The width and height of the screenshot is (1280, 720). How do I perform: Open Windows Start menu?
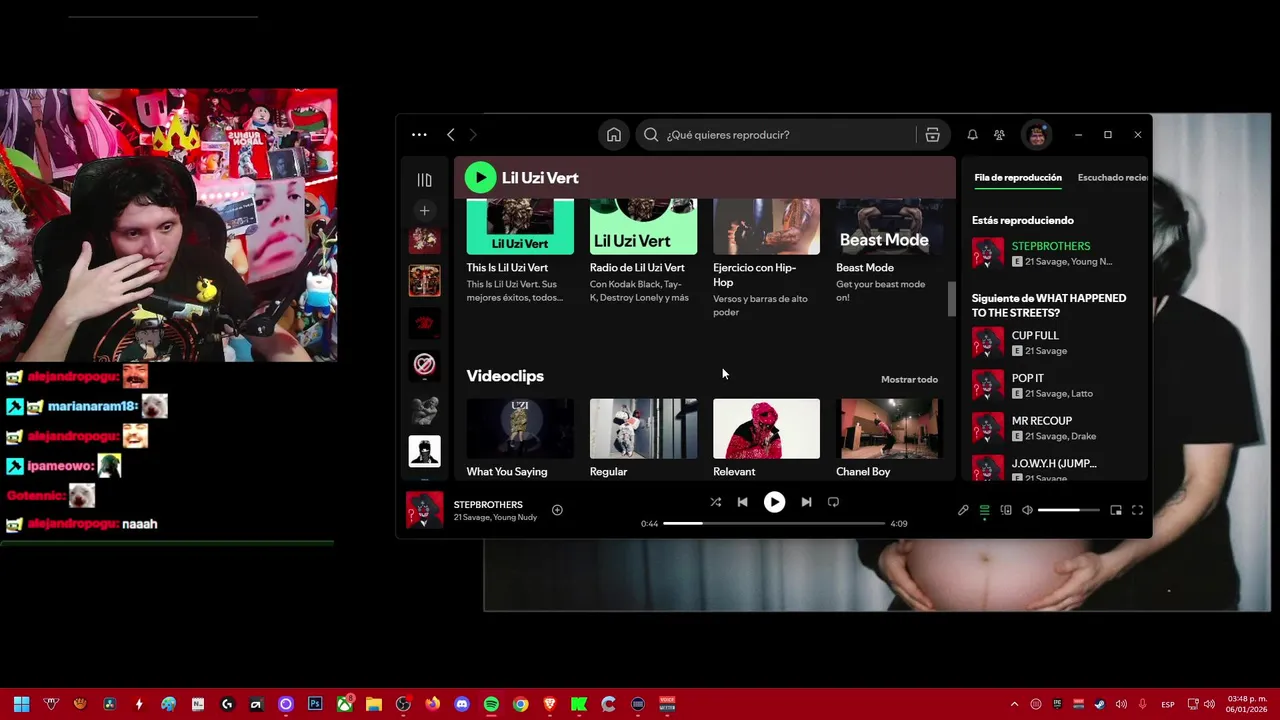pos(21,704)
